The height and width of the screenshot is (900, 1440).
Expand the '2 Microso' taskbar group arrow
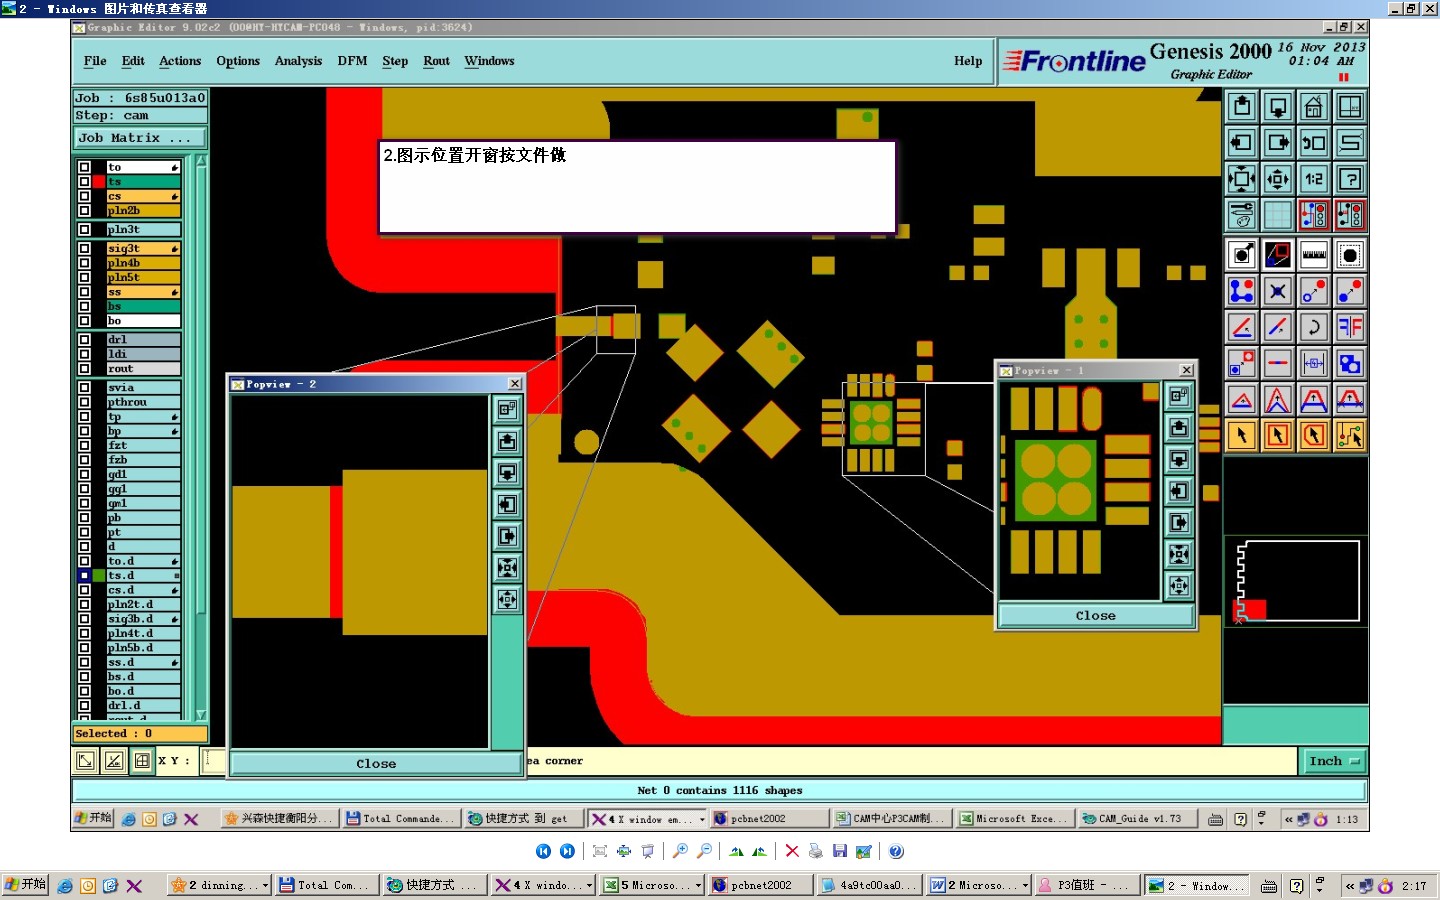point(1025,885)
